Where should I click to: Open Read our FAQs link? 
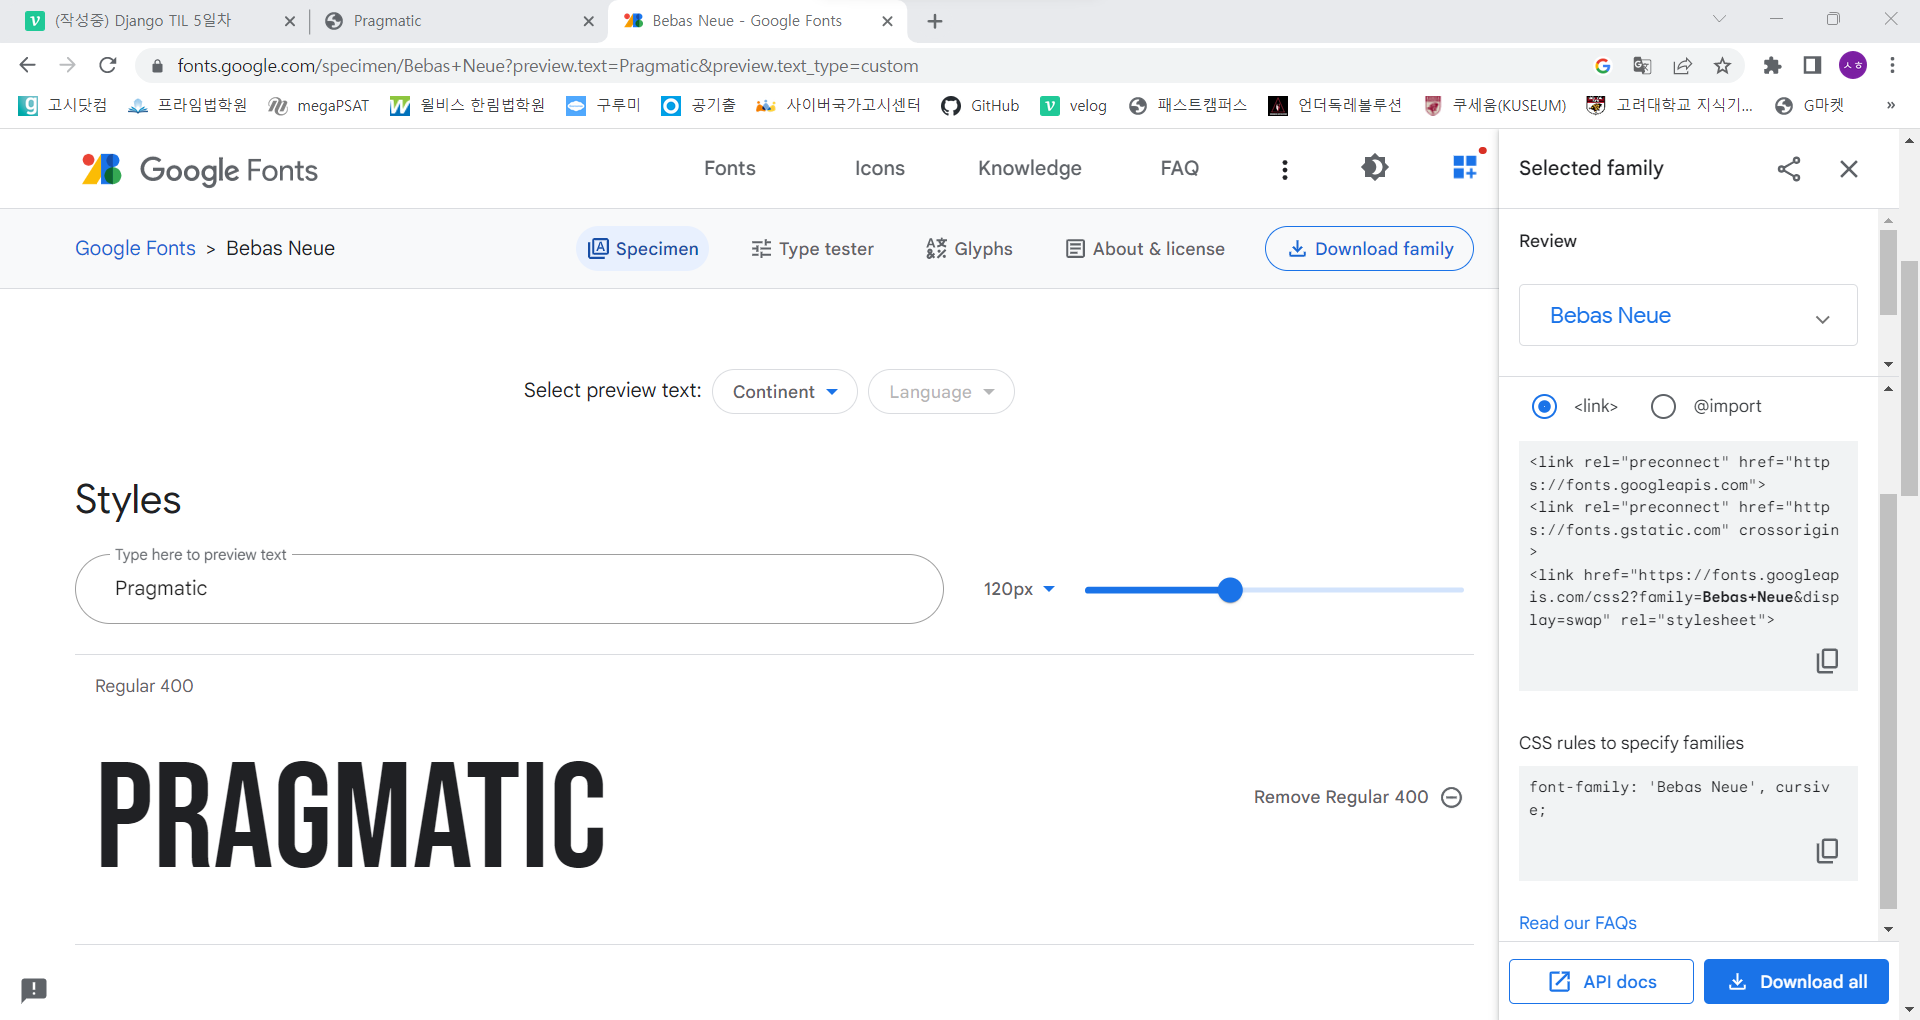coord(1578,923)
